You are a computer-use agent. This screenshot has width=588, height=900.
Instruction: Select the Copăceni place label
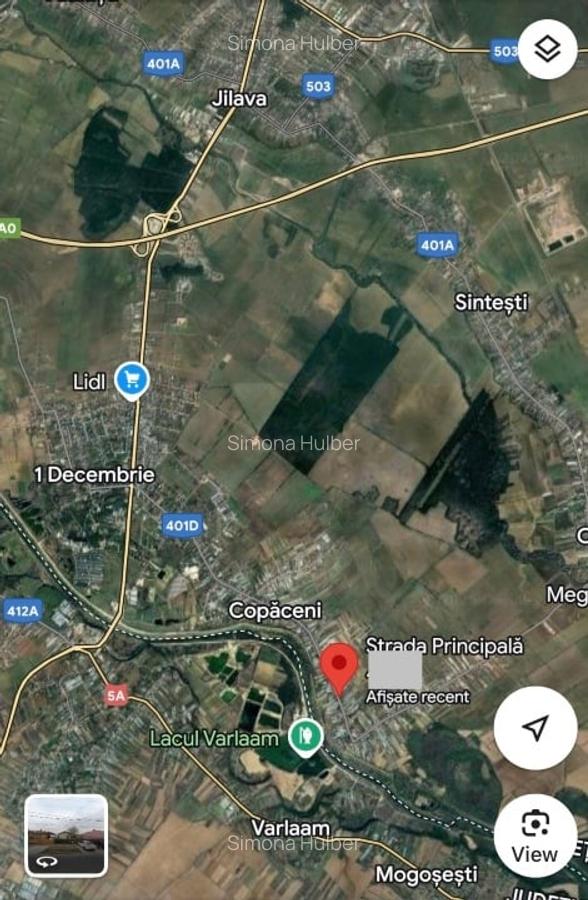click(x=275, y=611)
